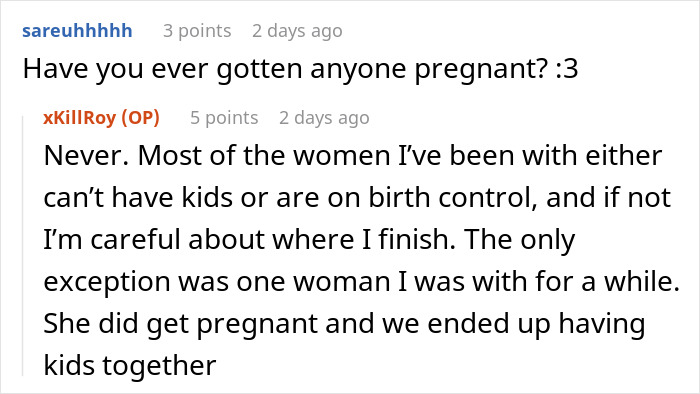Click 'can't have kids' in the reply
Image resolution: width=700 pixels, height=394 pixels.
click(138, 197)
